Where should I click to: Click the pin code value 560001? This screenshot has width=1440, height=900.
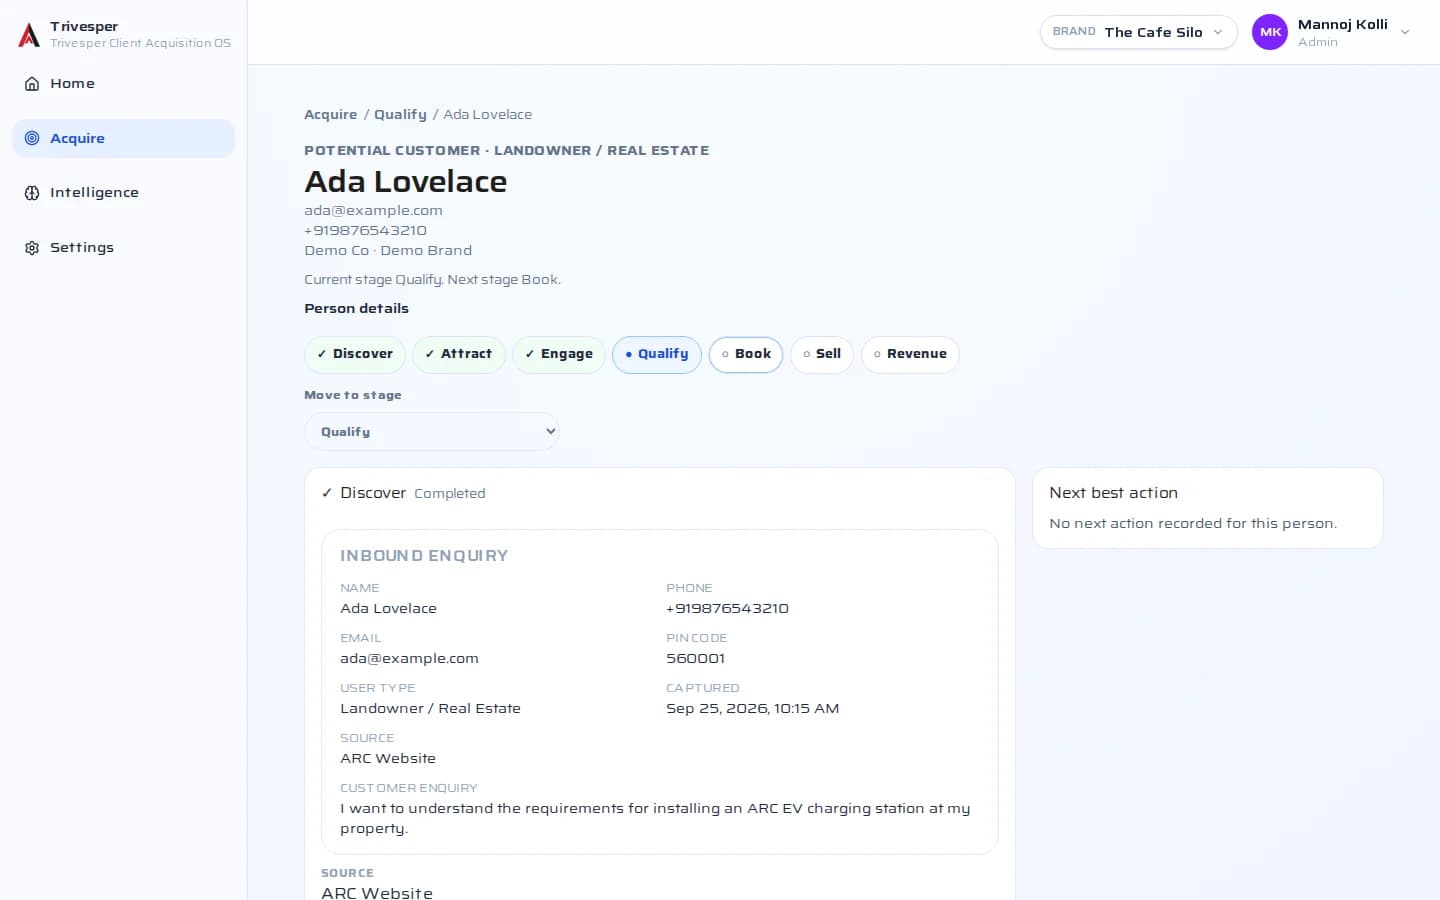pyautogui.click(x=696, y=659)
